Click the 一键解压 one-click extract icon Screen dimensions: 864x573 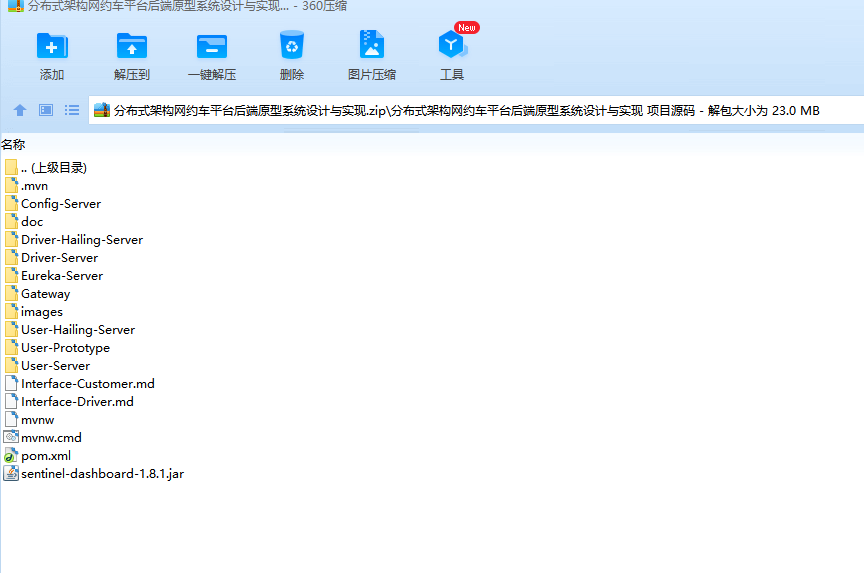pos(212,46)
